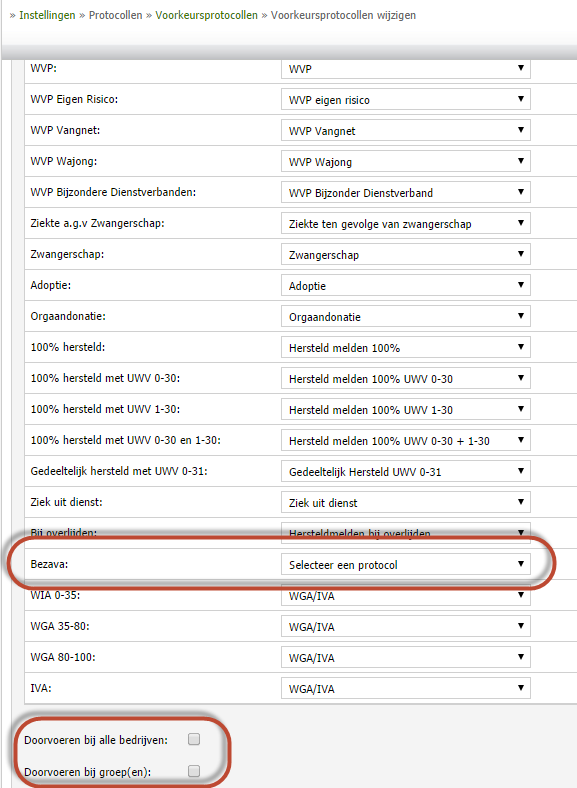Enable Doorvoeren bij alle bedrijven checkbox
Image resolution: width=577 pixels, height=788 pixels.
tap(194, 739)
